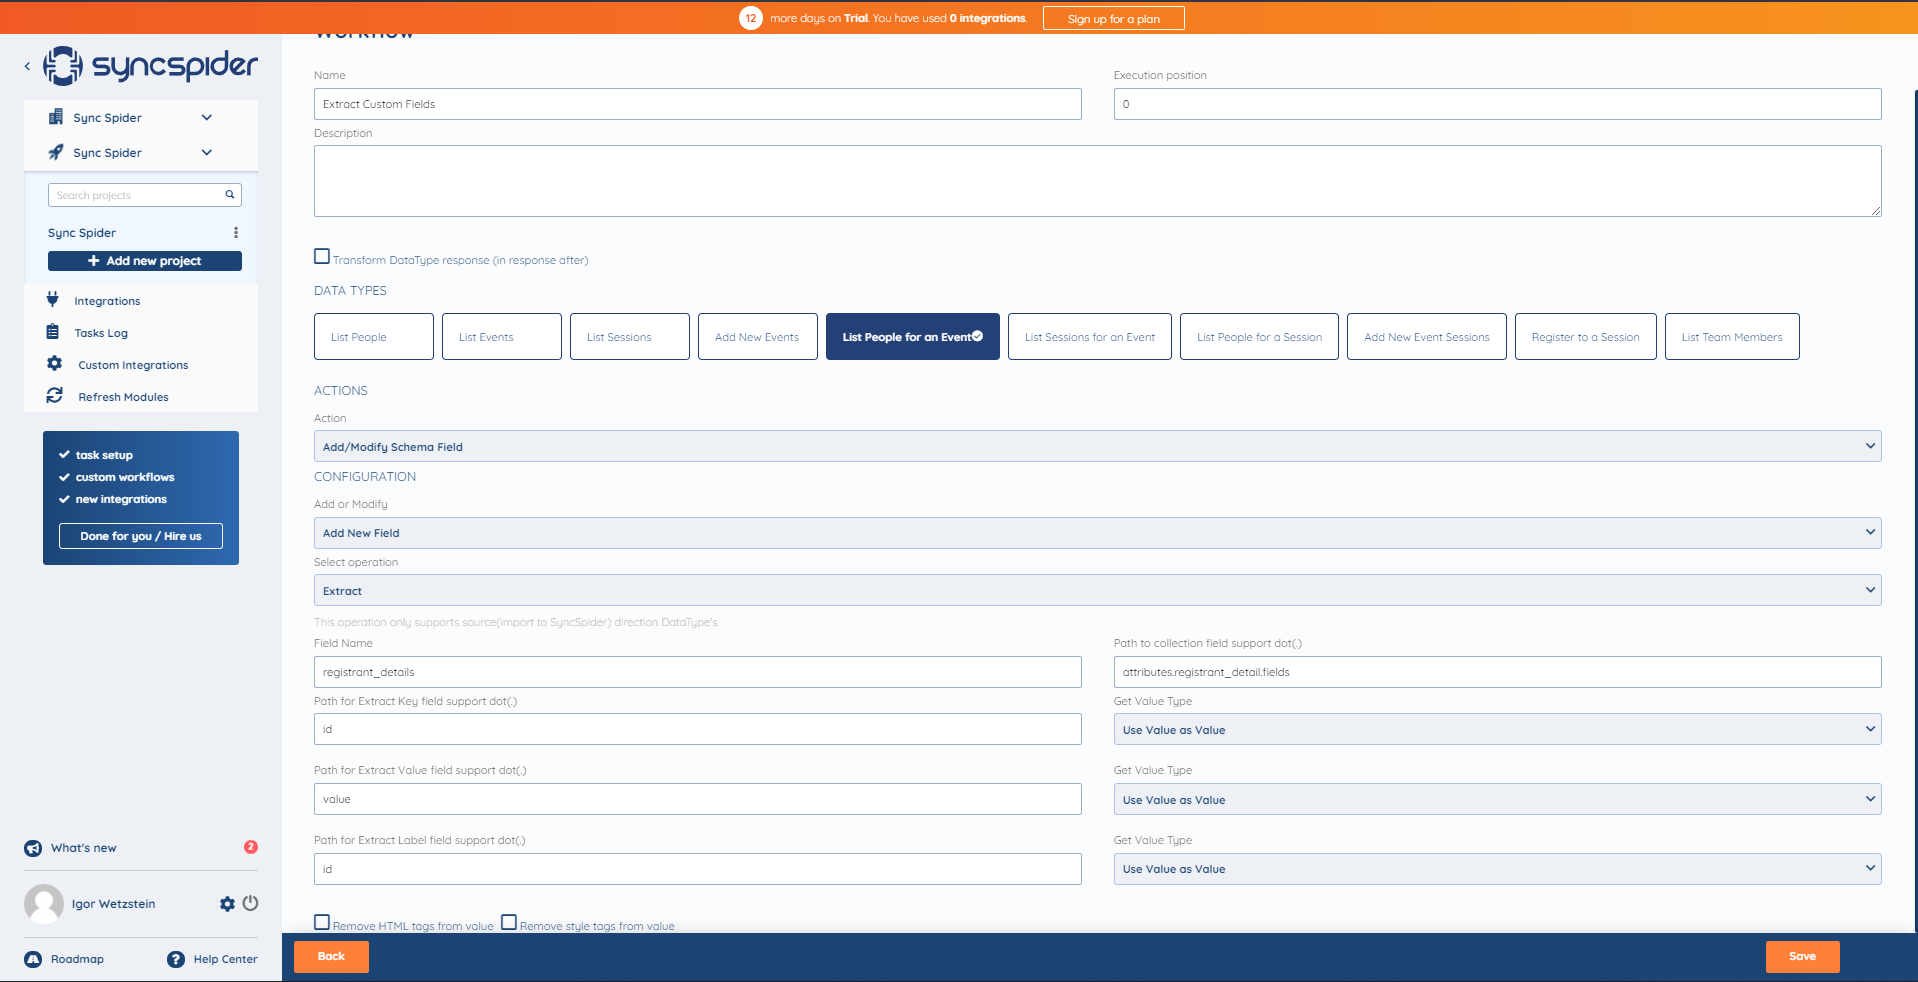The width and height of the screenshot is (1918, 982).
Task: Save the workflow
Action: [x=1802, y=957]
